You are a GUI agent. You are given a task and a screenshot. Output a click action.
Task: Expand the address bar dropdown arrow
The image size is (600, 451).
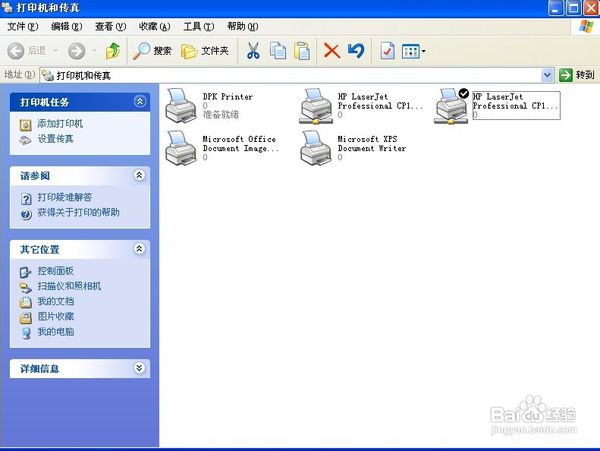click(547, 75)
